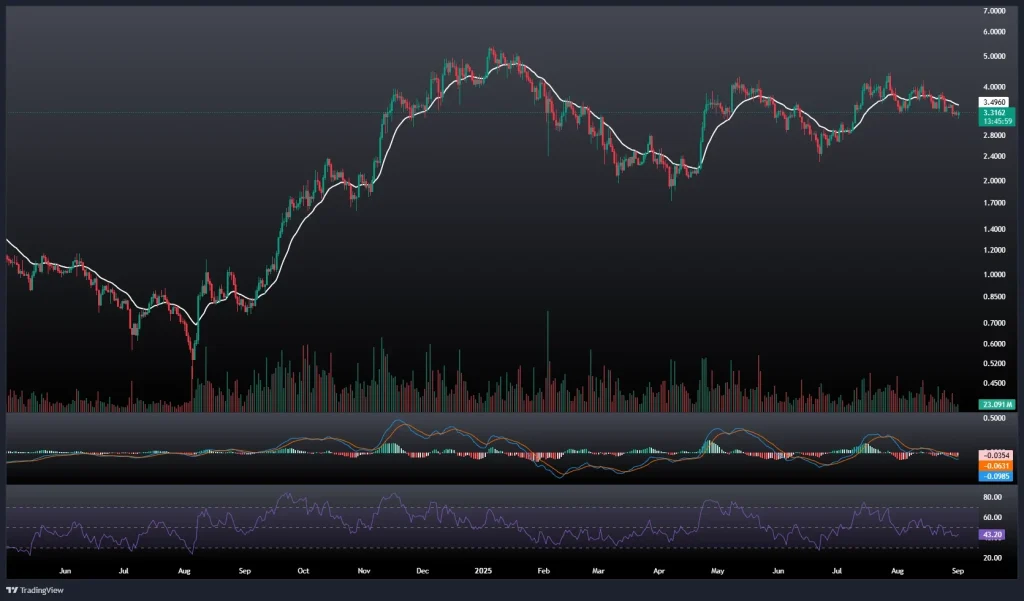Click the blue MACD value -0.0985
Image resolution: width=1024 pixels, height=601 pixels.
pyautogui.click(x=996, y=477)
